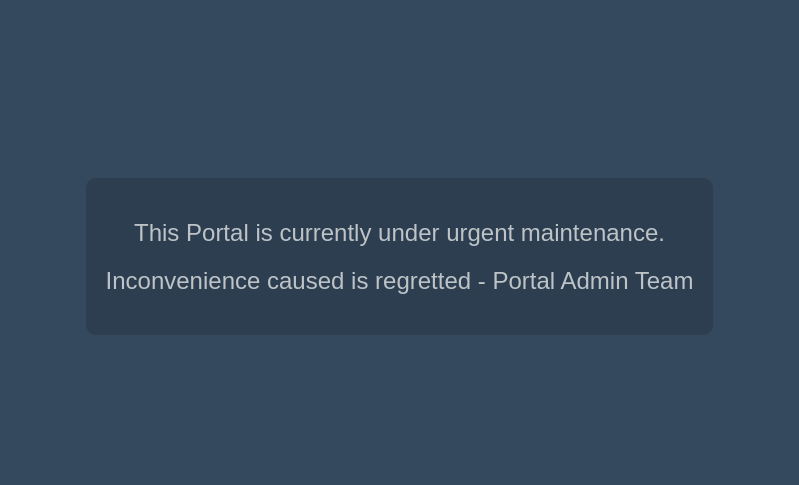Click the dash before 'Portal Admin Team'
Image resolution: width=799 pixels, height=485 pixels.
pos(482,283)
